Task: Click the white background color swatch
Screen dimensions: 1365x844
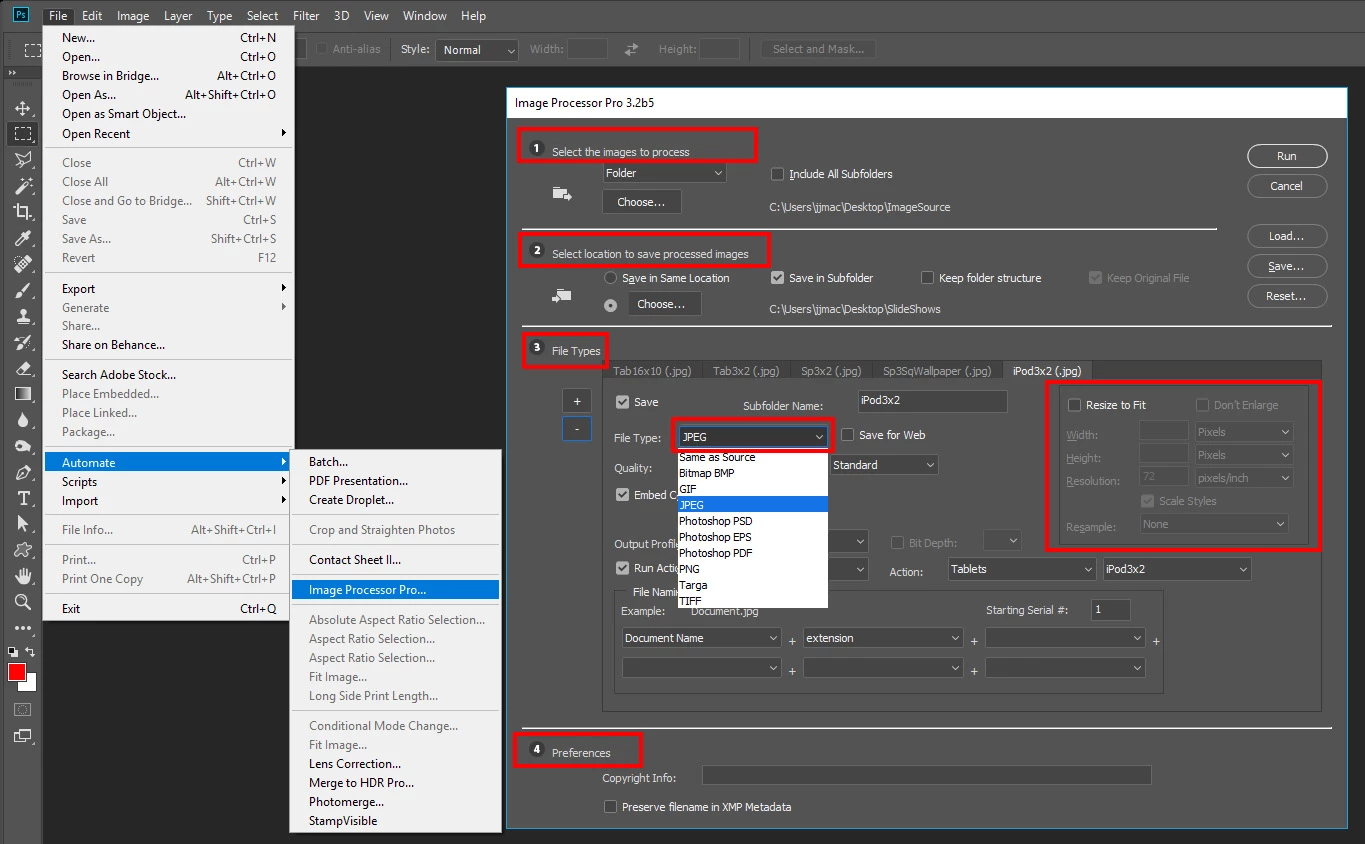Action: click(x=29, y=684)
